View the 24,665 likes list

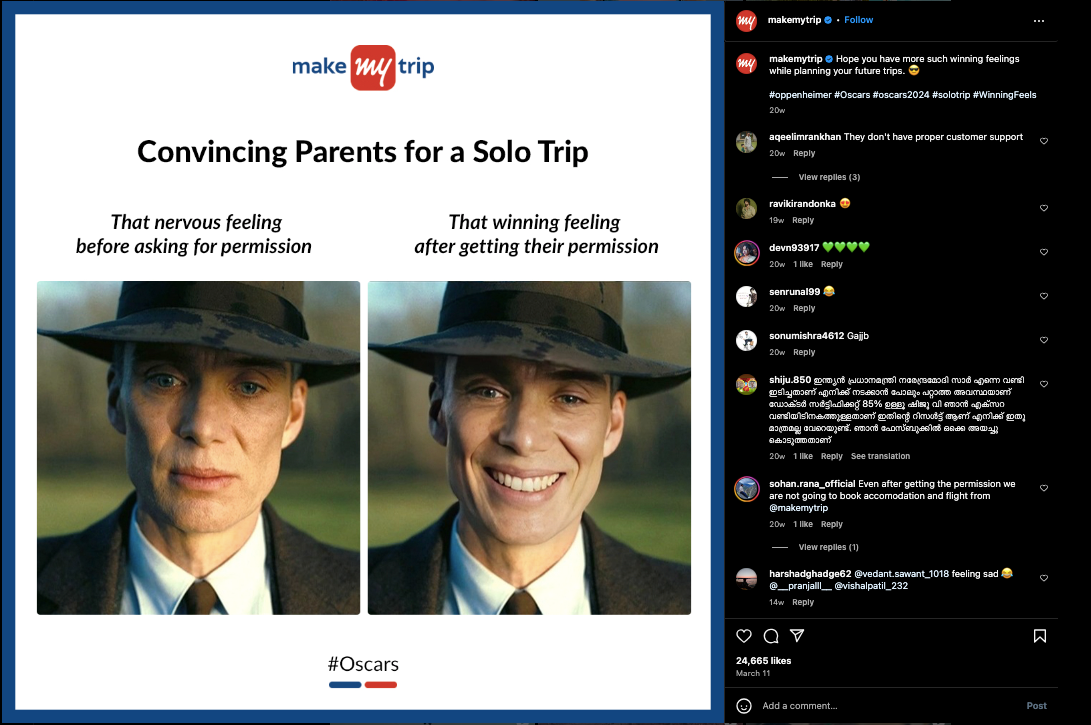(763, 661)
